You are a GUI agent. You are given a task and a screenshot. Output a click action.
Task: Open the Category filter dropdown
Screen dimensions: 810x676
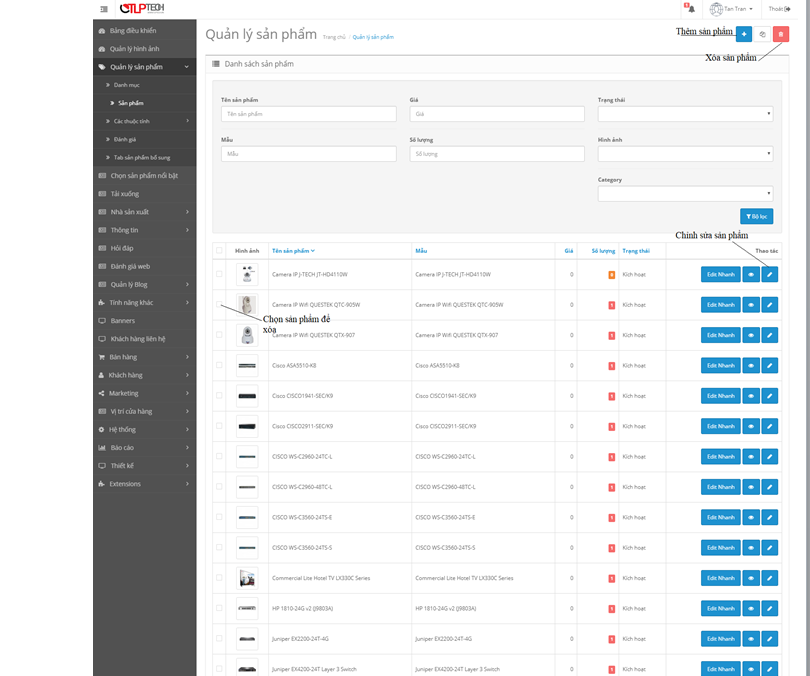tap(686, 194)
